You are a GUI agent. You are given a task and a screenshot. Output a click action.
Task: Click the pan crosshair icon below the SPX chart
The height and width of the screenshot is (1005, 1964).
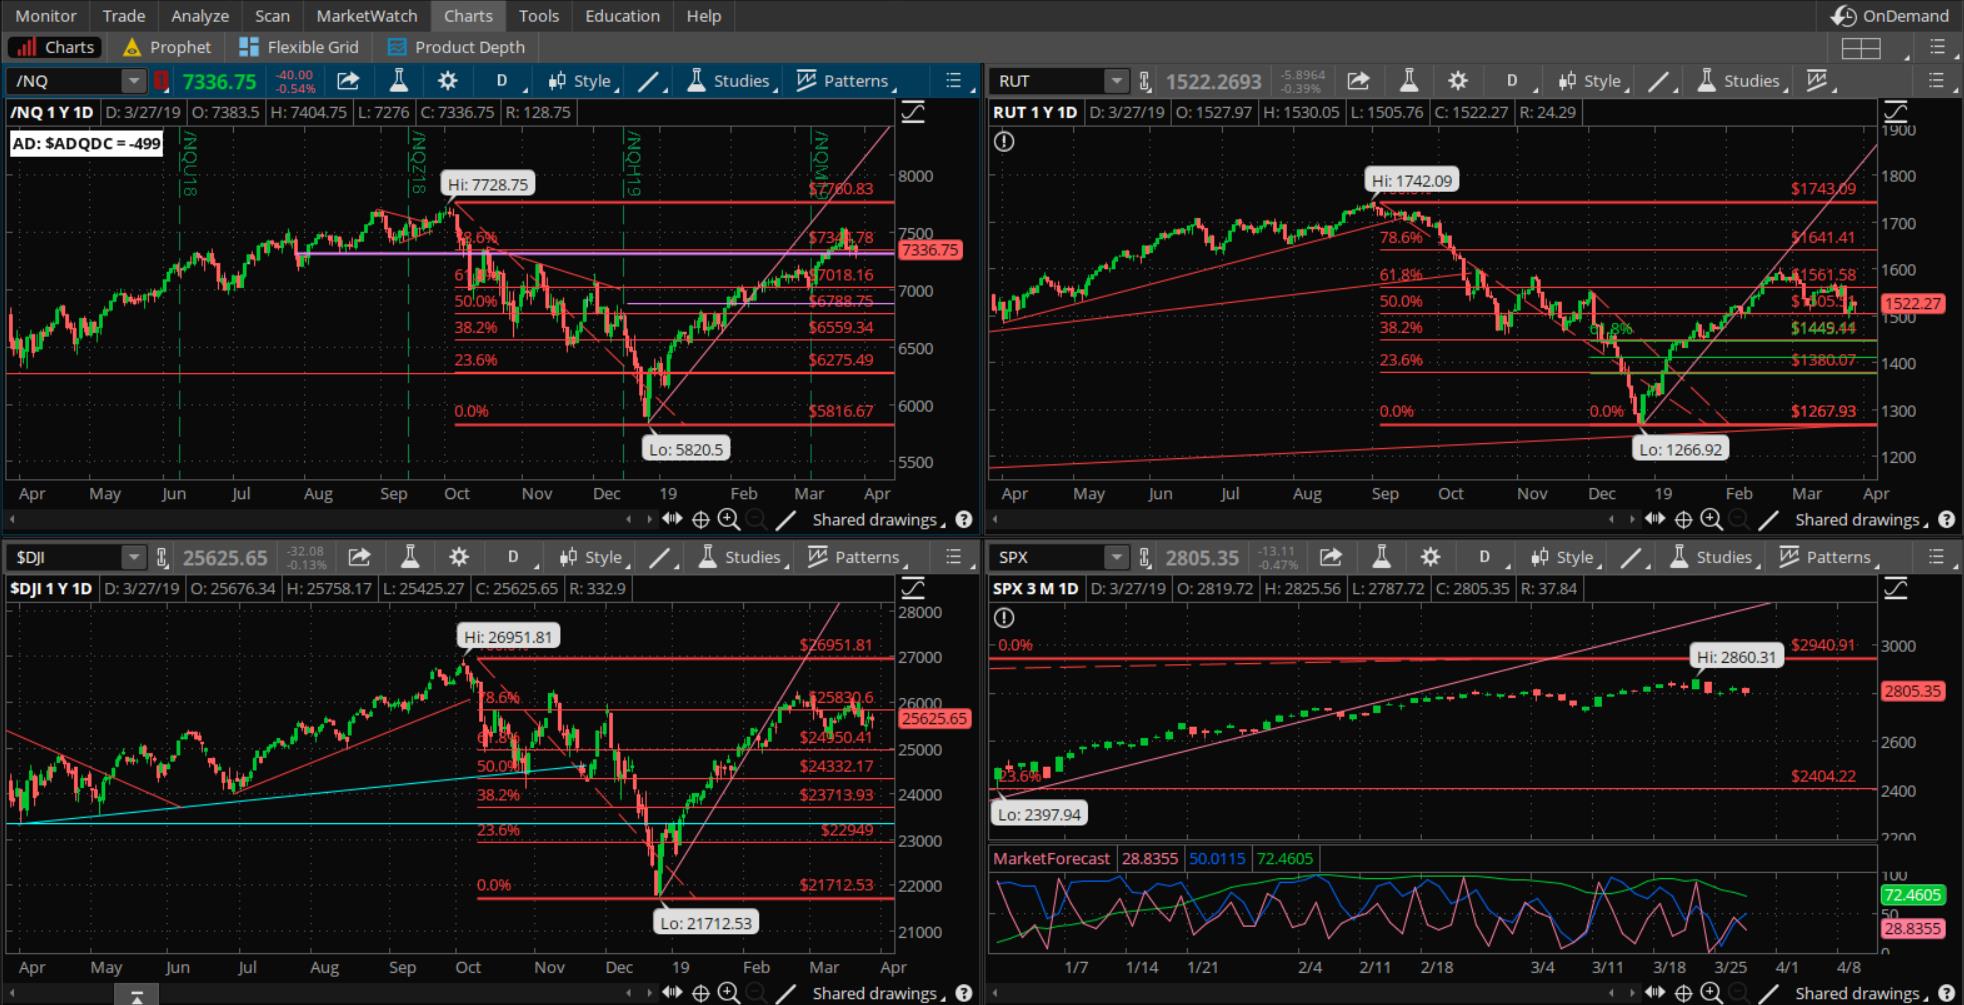pos(1683,993)
